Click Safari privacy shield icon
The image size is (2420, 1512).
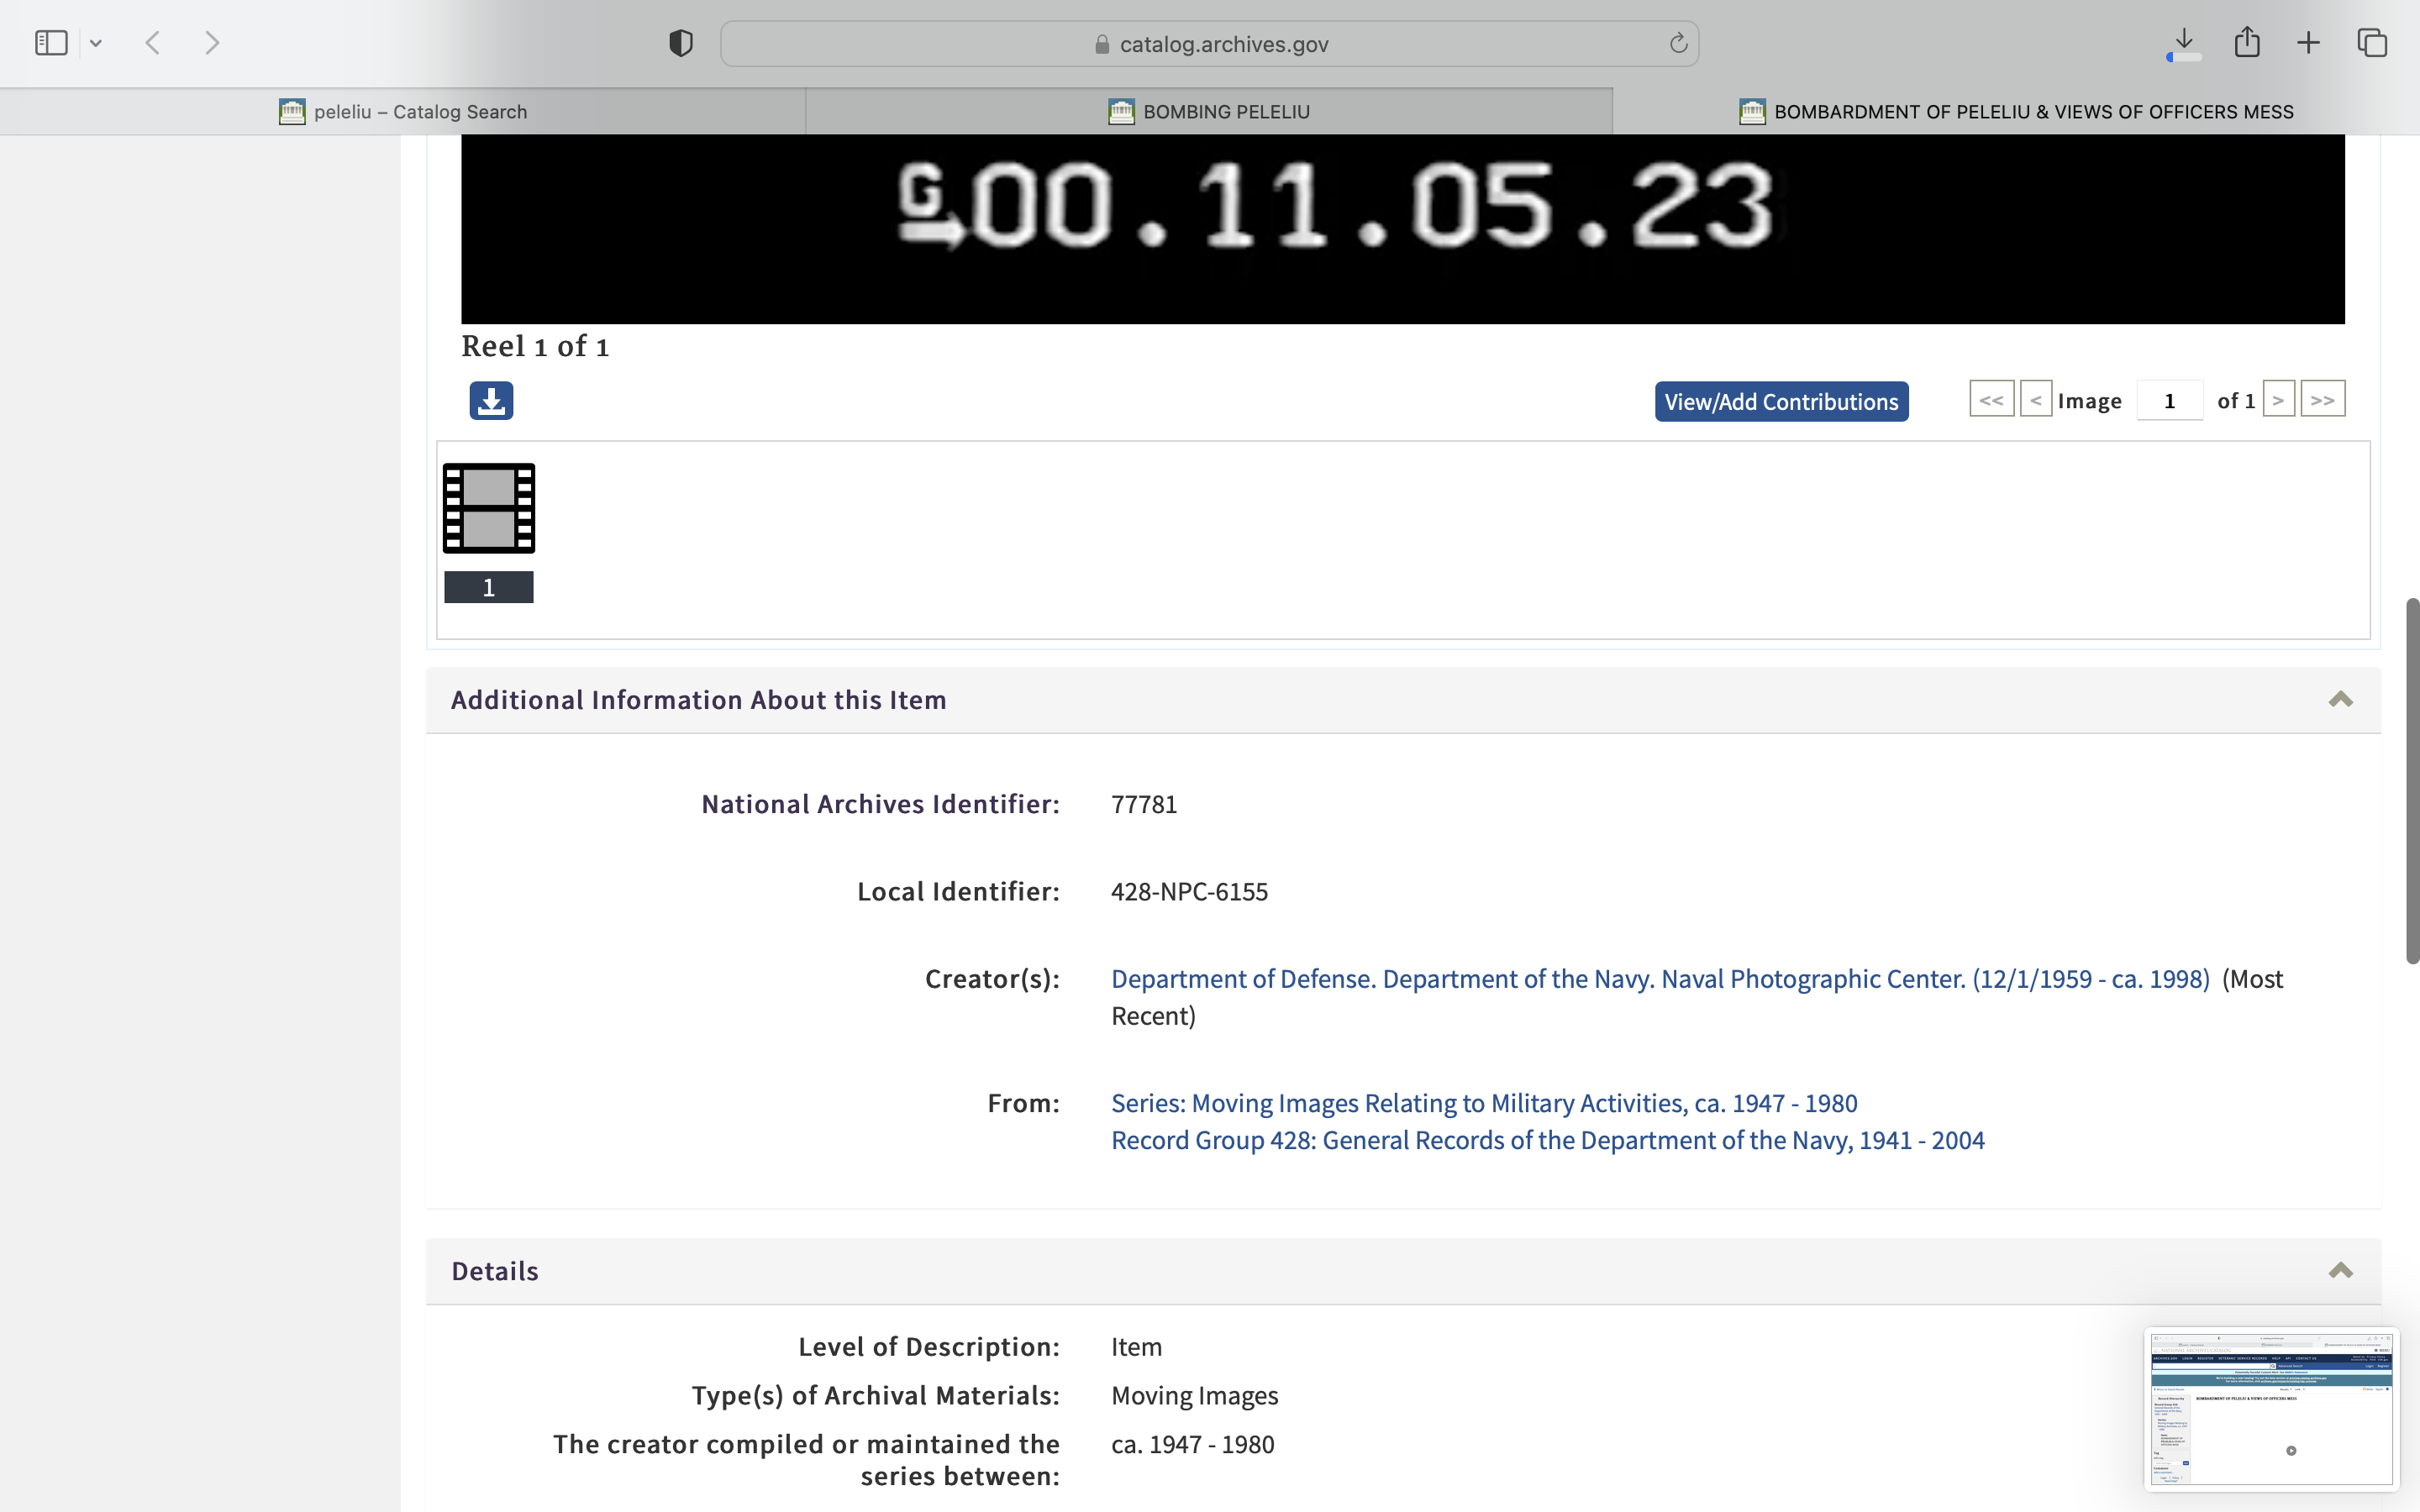click(681, 43)
